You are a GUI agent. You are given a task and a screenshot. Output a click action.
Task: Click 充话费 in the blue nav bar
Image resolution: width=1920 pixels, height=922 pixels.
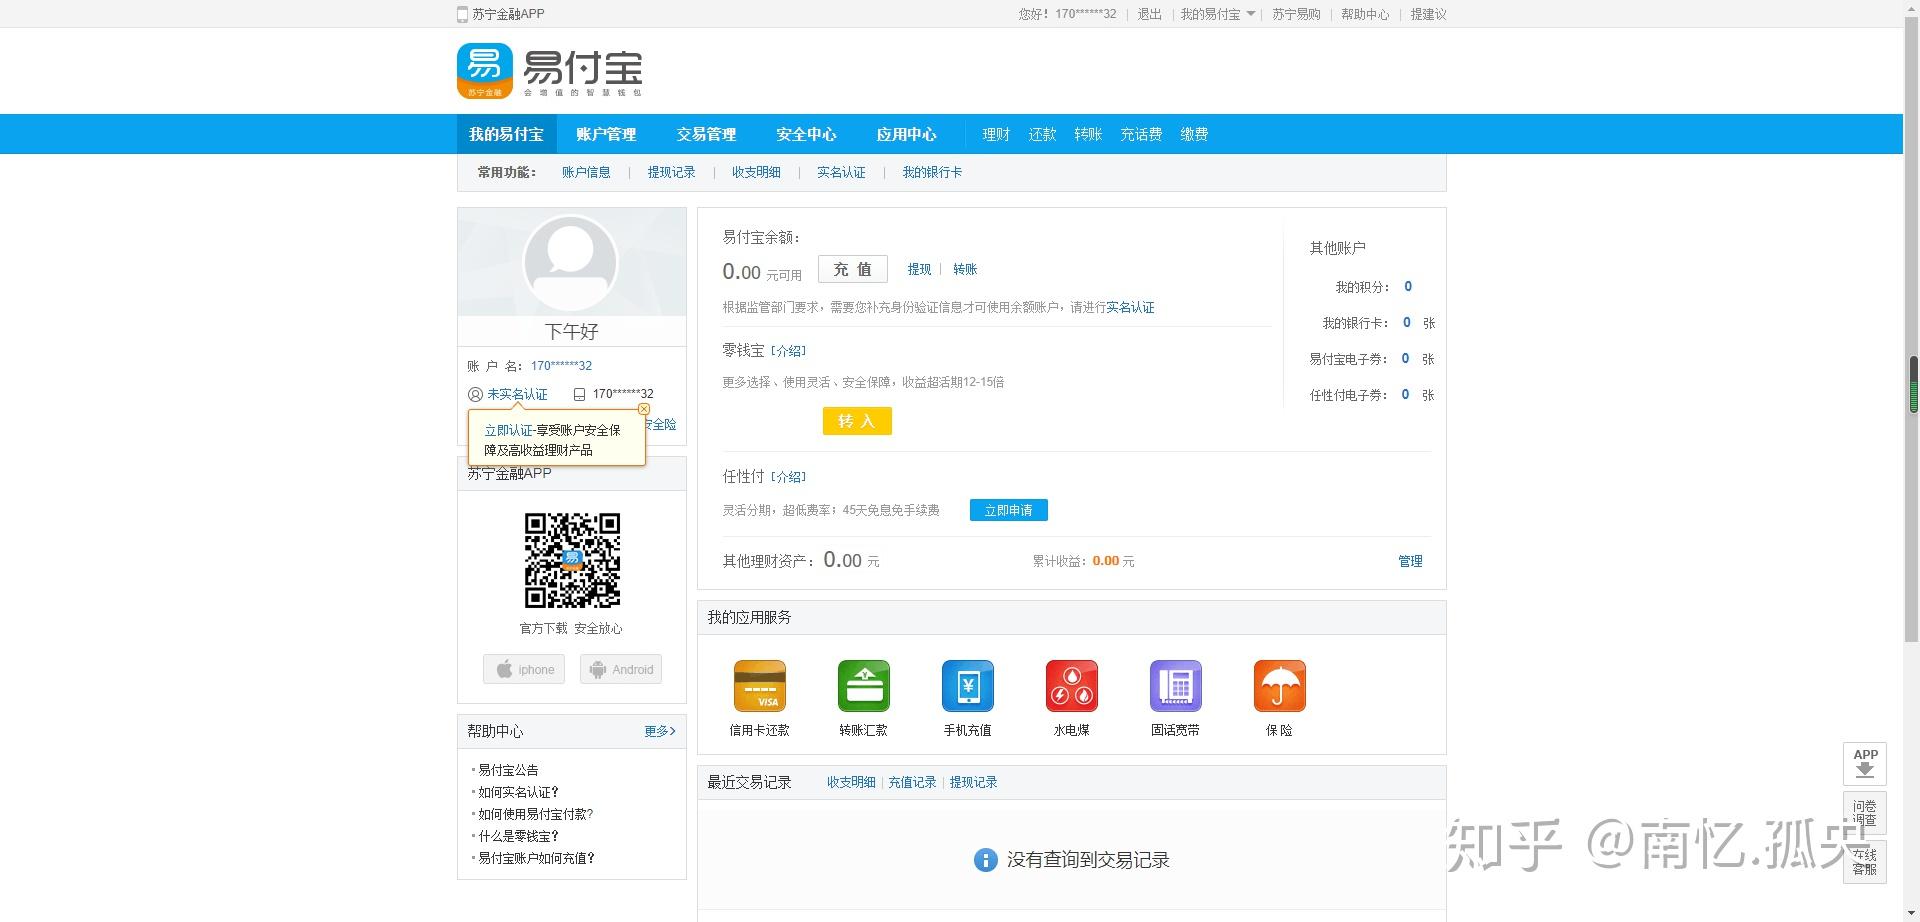click(1141, 134)
